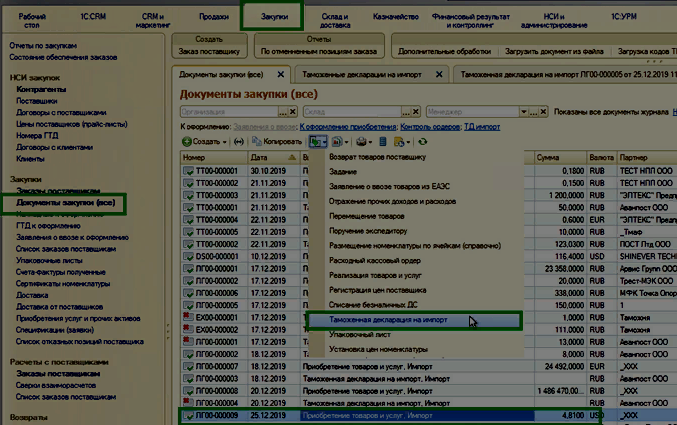Viewport: 677px width, 425px height.
Task: Select 'Таможенная декларация на импорт' menu entry
Action: 388,321
